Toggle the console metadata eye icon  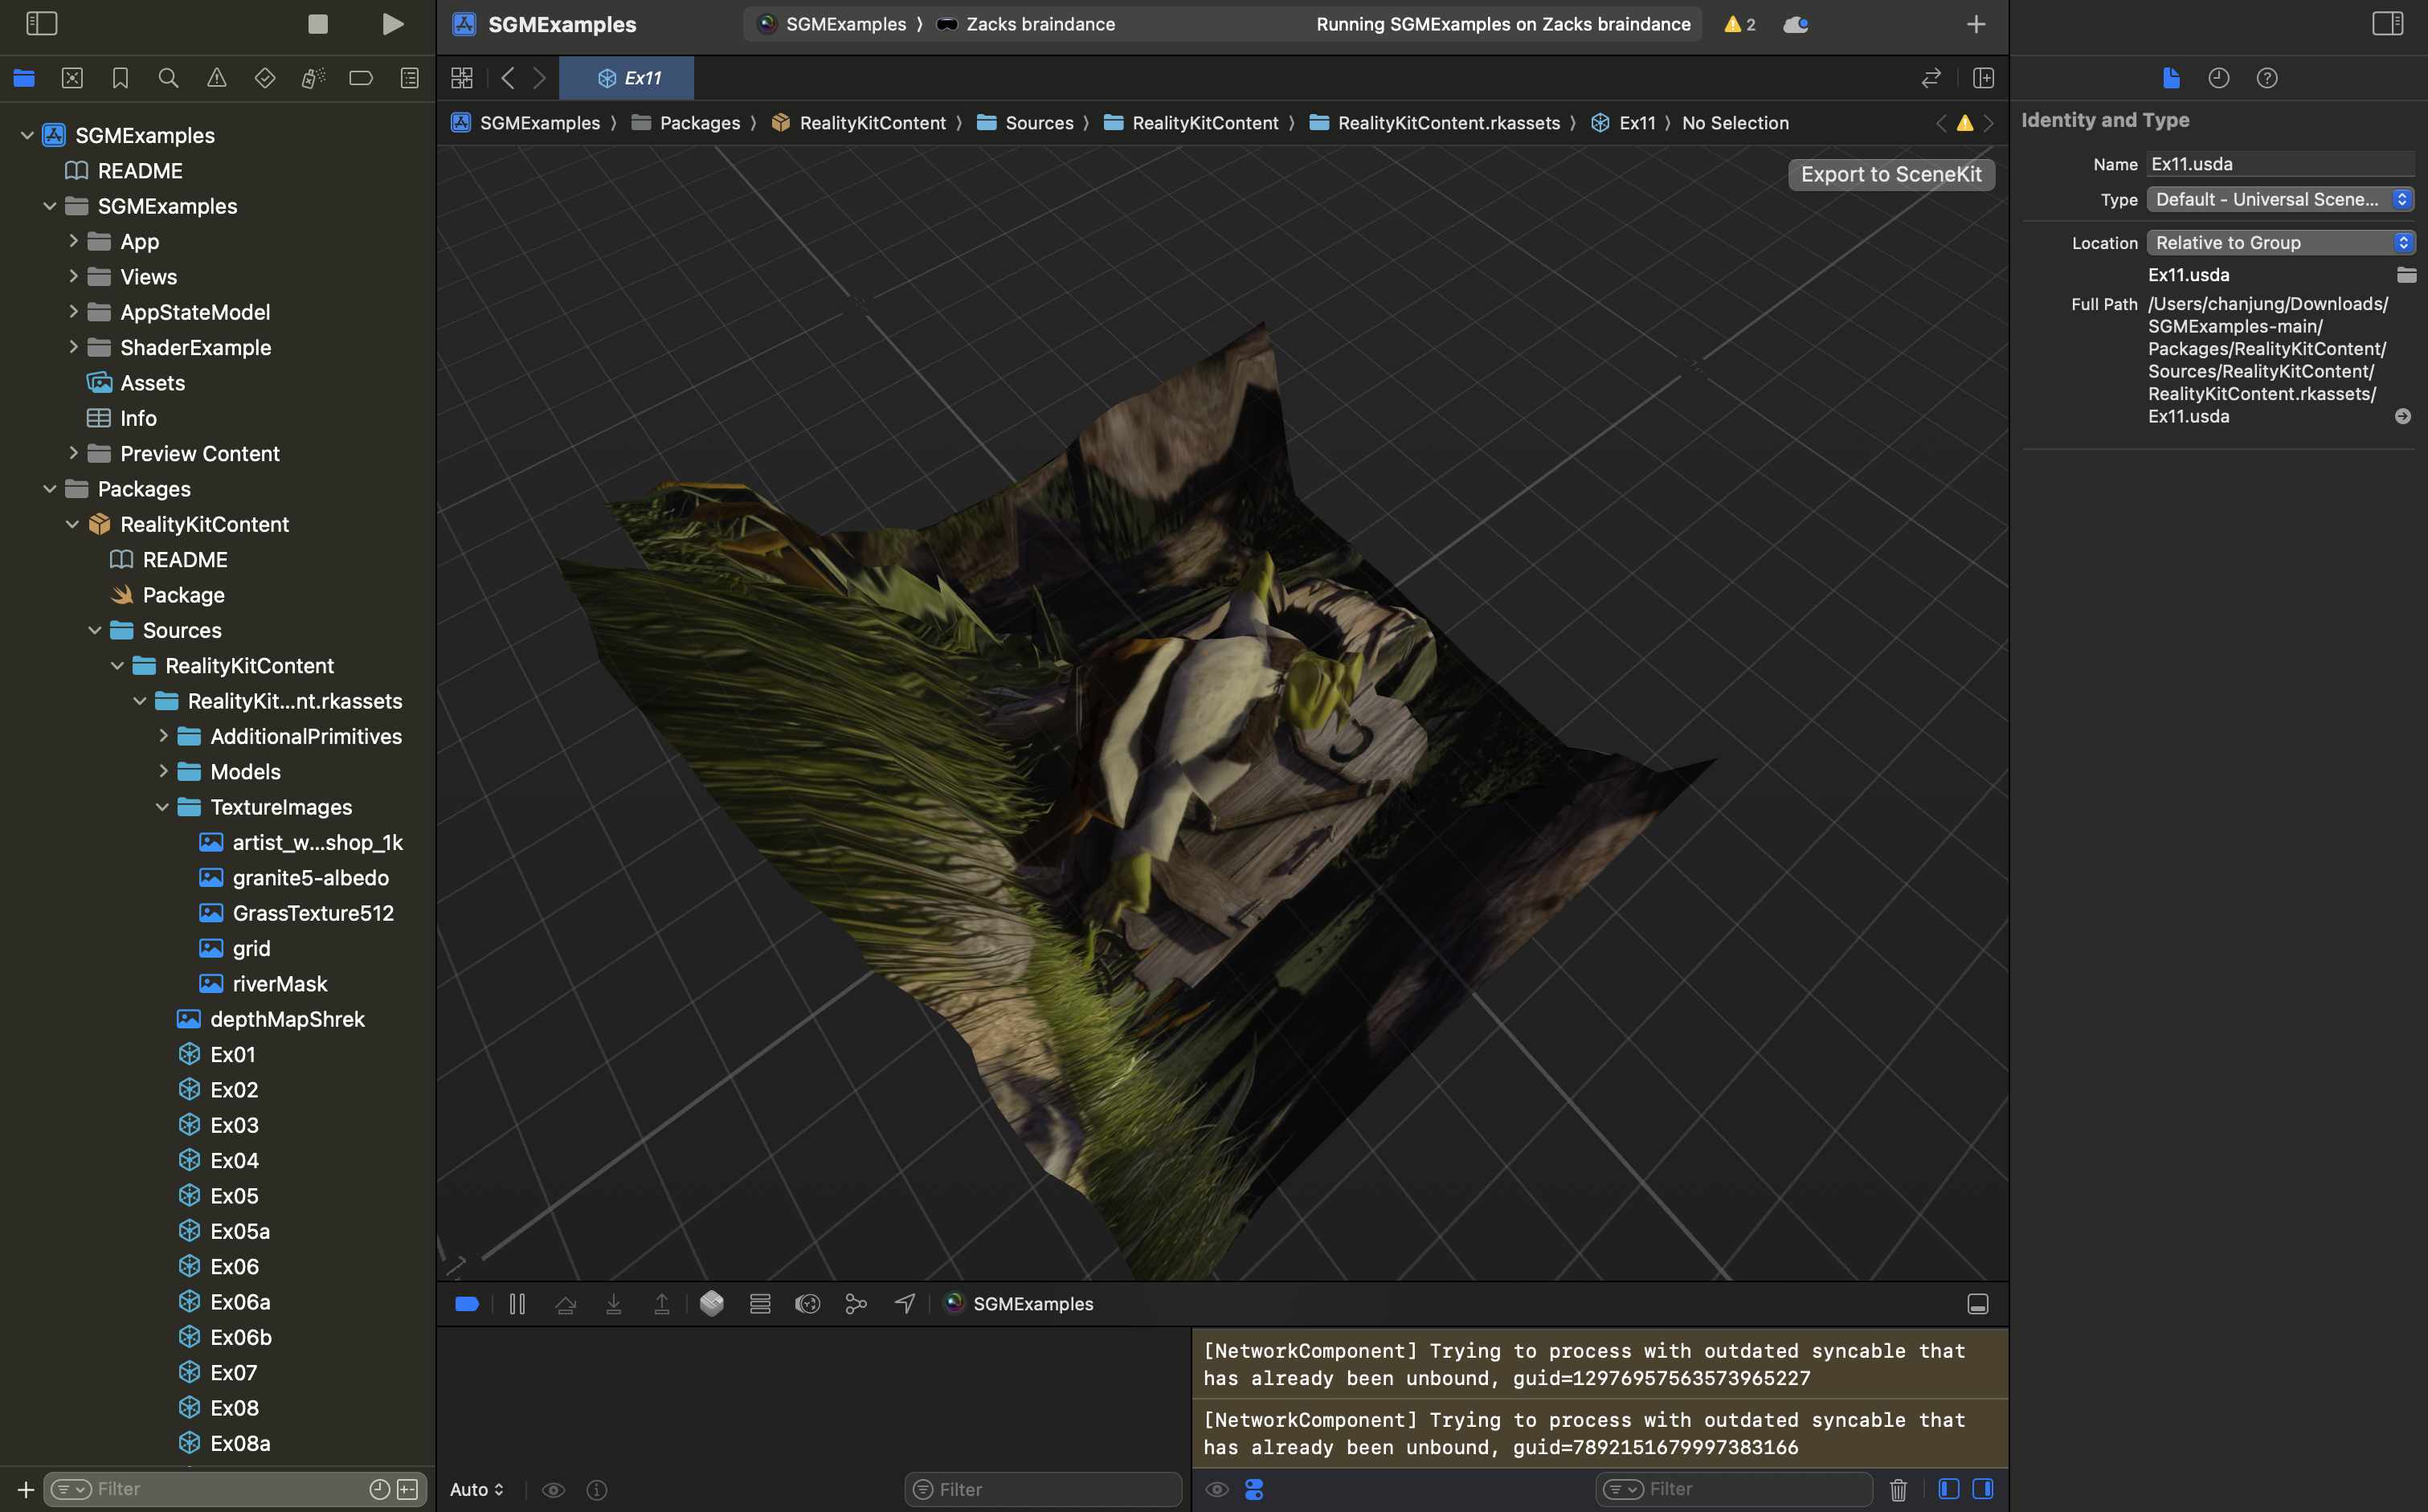tap(1216, 1489)
